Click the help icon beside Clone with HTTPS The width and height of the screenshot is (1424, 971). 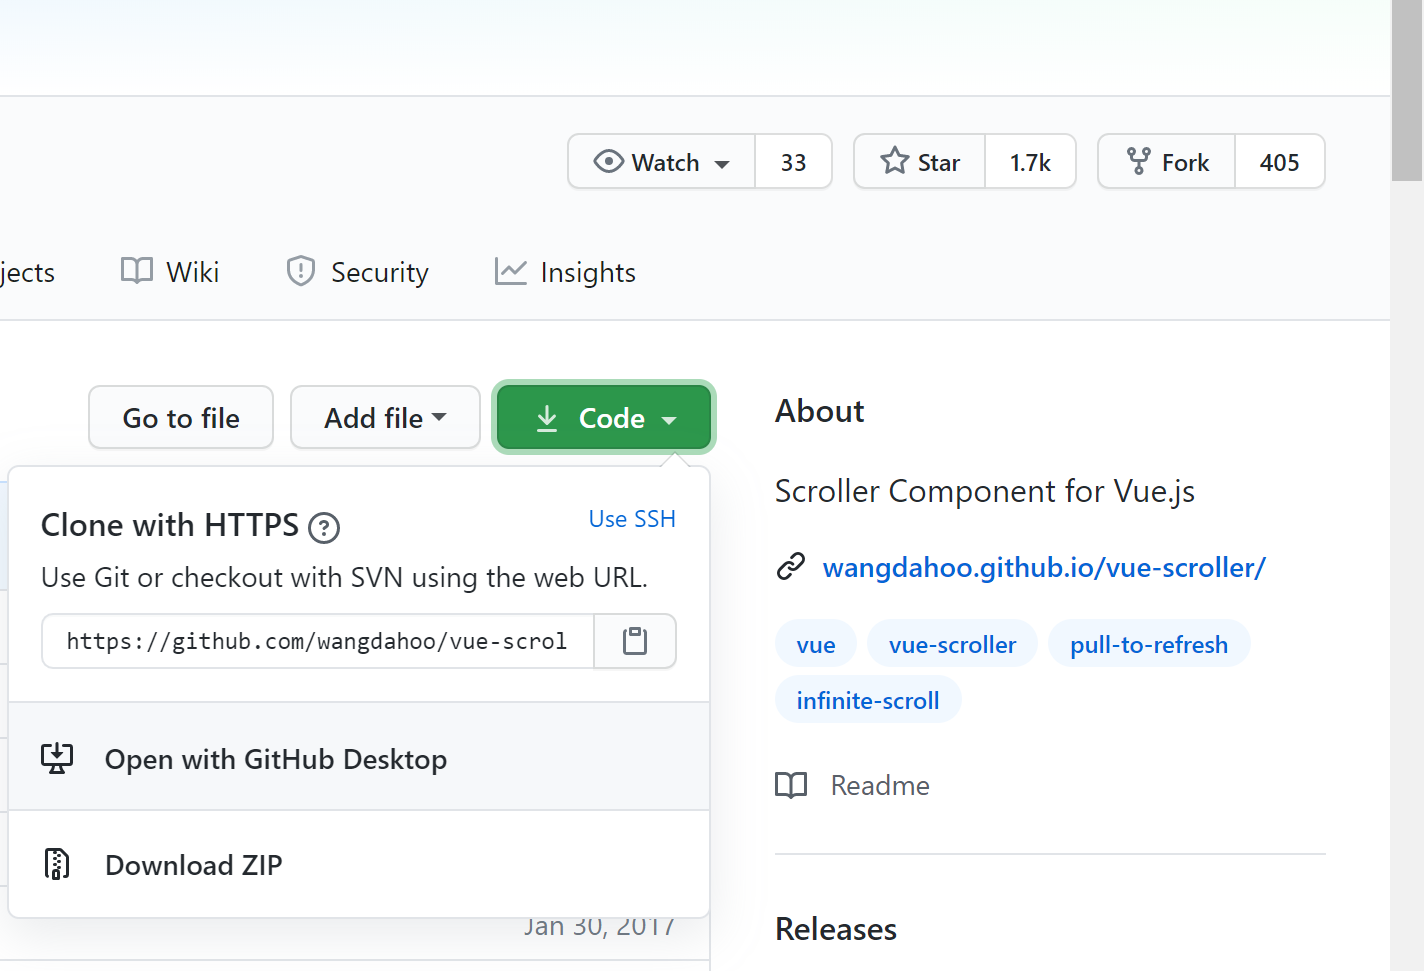click(x=324, y=527)
